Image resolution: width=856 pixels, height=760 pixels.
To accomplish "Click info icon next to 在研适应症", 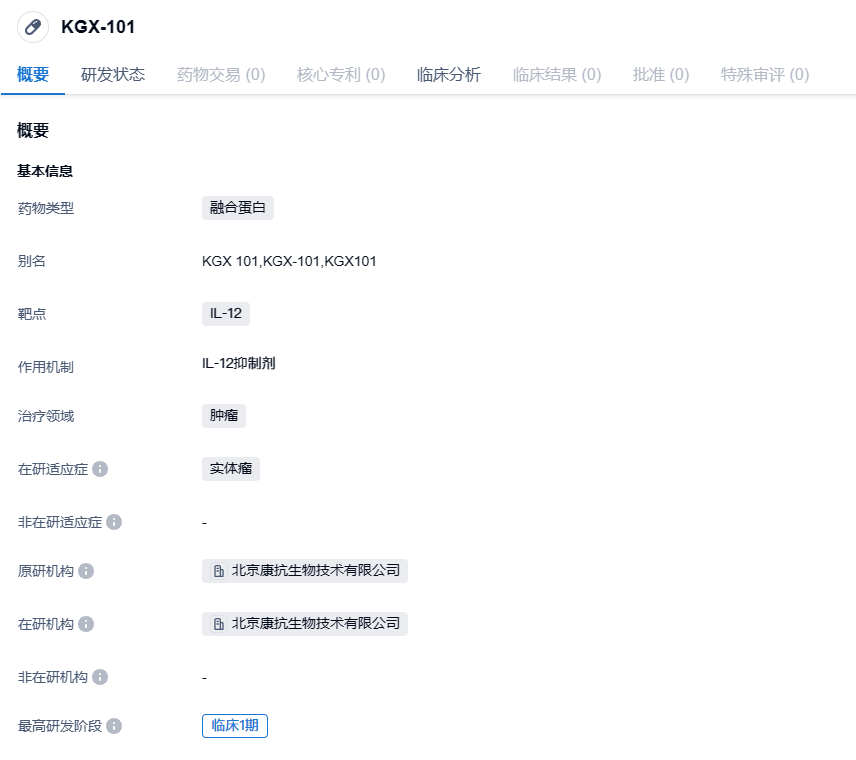I will pos(100,469).
